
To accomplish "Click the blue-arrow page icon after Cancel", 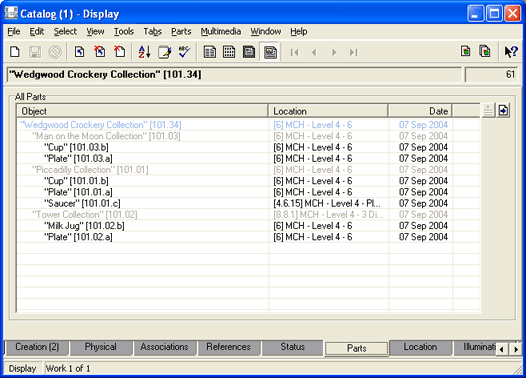I will (80, 52).
